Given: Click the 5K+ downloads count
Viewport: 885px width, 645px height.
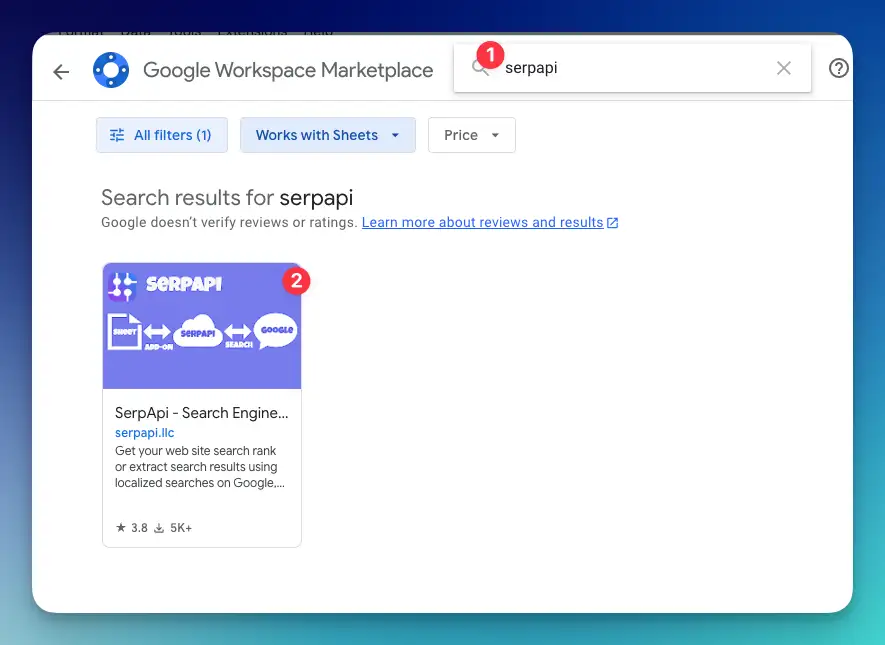Looking at the screenshot, I should click(x=173, y=528).
